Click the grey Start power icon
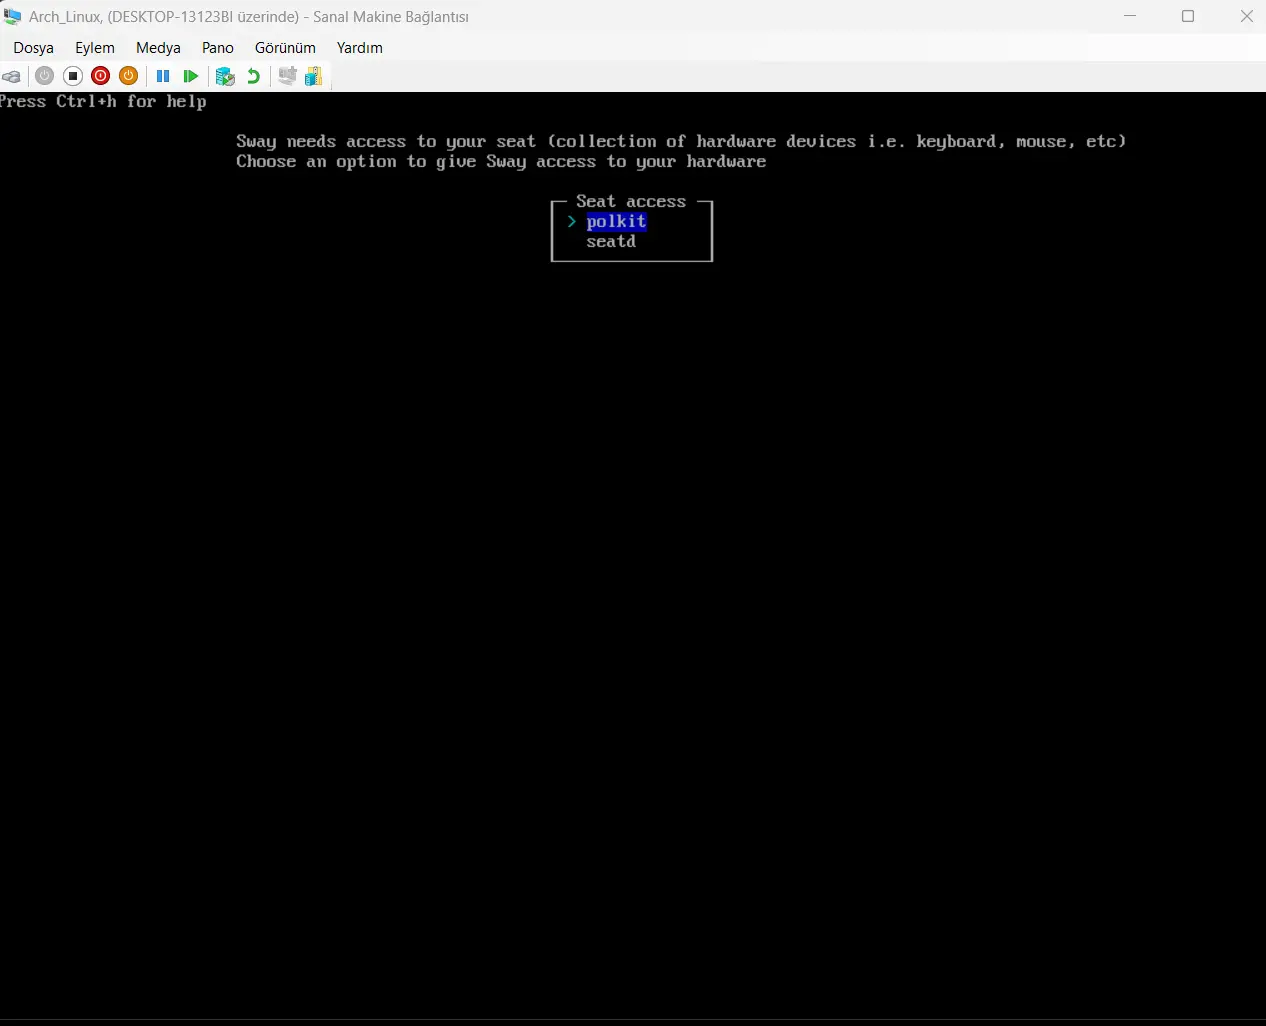This screenshot has width=1266, height=1026. [x=44, y=76]
